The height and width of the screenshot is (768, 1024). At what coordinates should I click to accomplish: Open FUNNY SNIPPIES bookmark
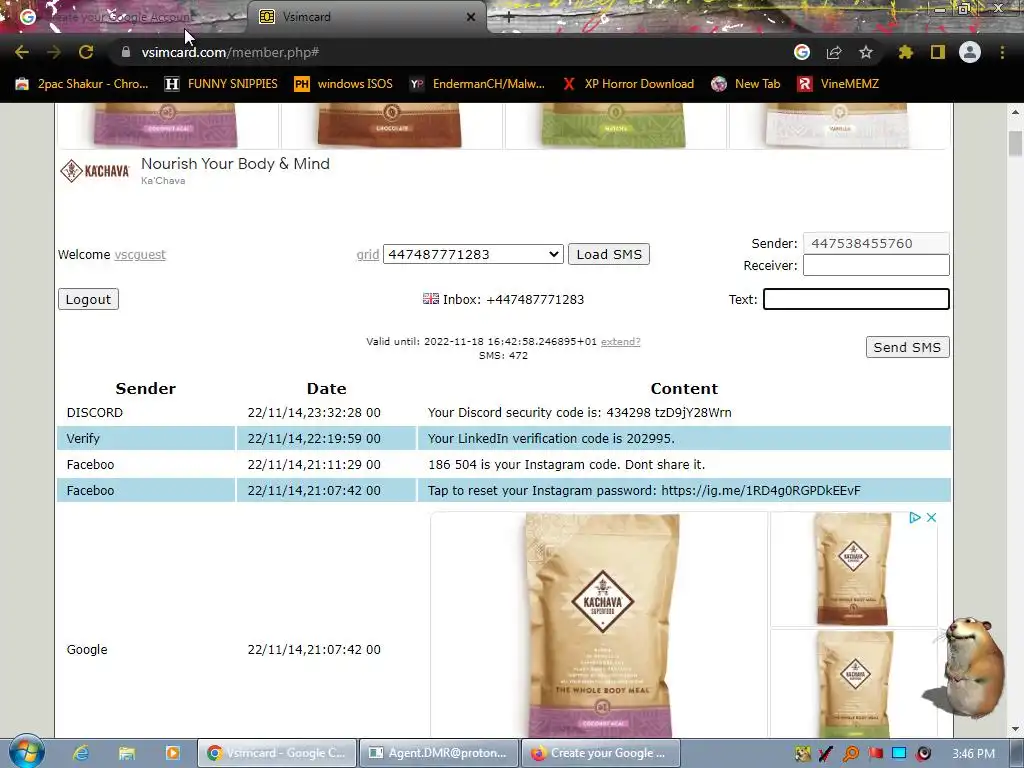[221, 84]
